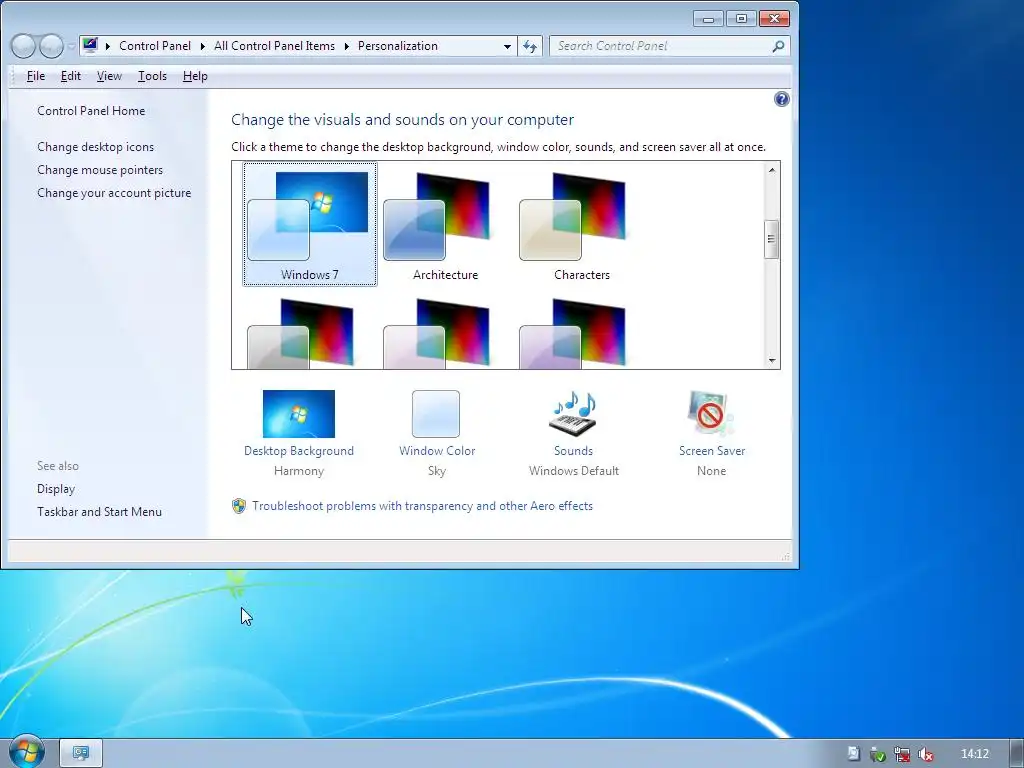Click the Desktop Background label link
The width and height of the screenshot is (1024, 768).
click(x=298, y=451)
